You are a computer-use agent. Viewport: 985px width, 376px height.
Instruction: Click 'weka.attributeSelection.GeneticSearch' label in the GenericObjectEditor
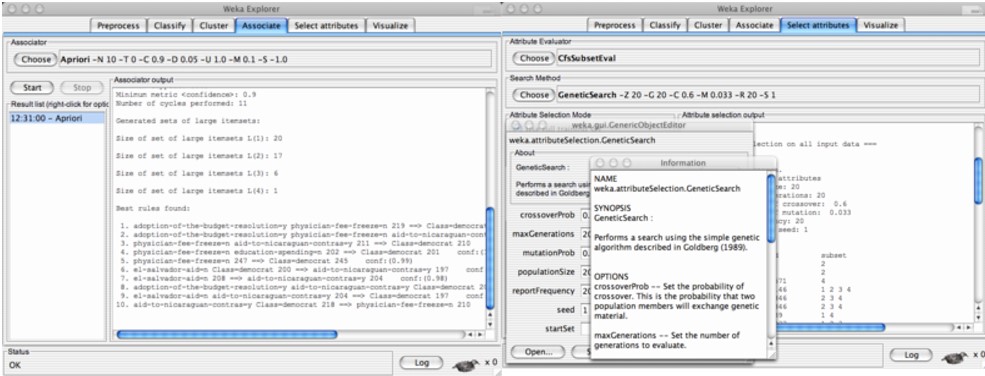[582, 140]
